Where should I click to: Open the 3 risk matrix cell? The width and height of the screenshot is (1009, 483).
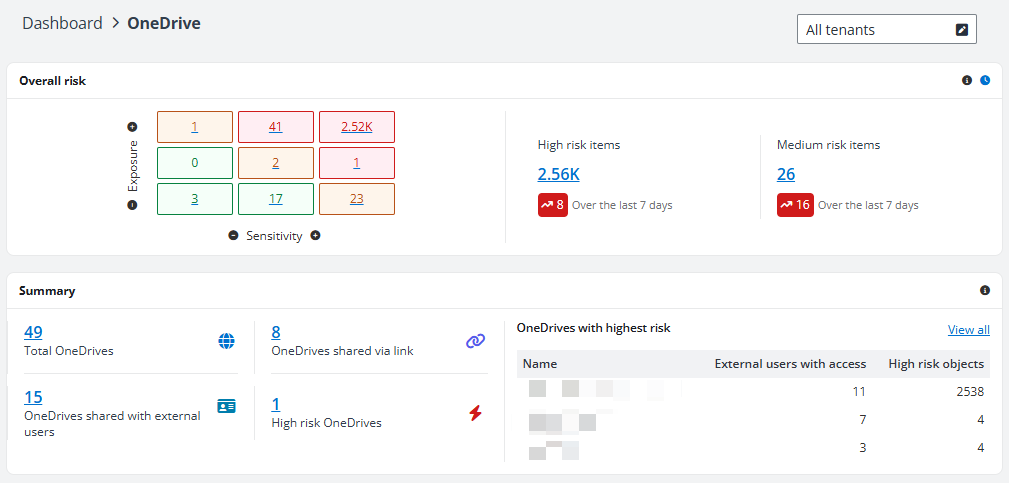194,199
